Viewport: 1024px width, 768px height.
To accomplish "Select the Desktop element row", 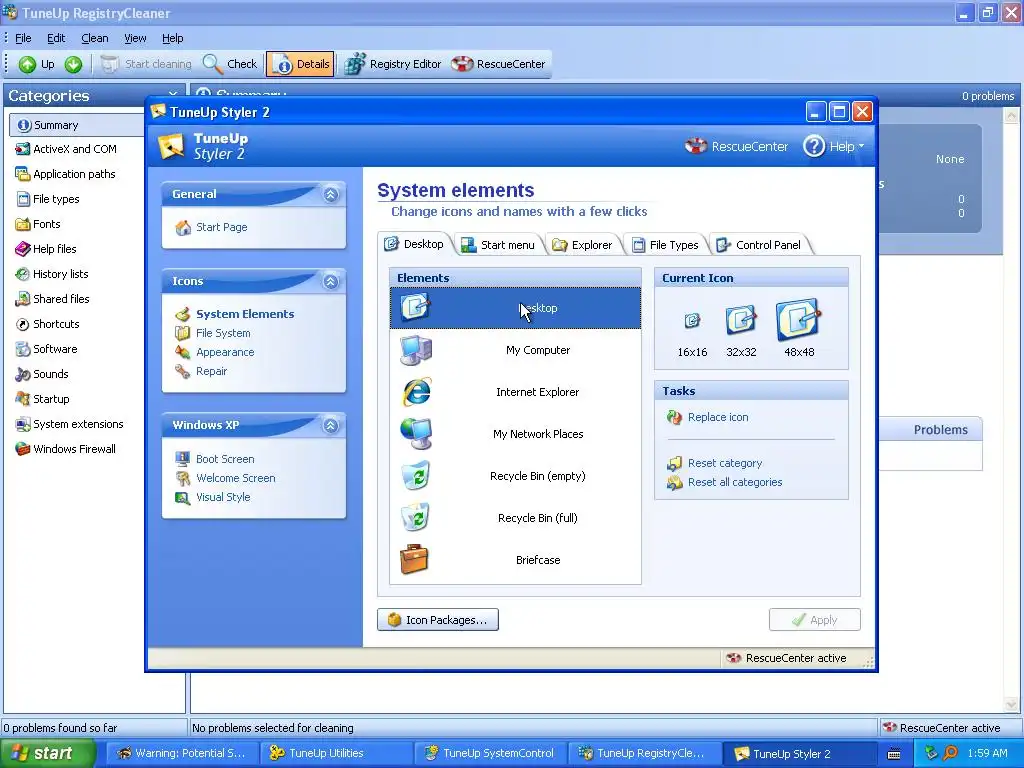I will coord(515,308).
